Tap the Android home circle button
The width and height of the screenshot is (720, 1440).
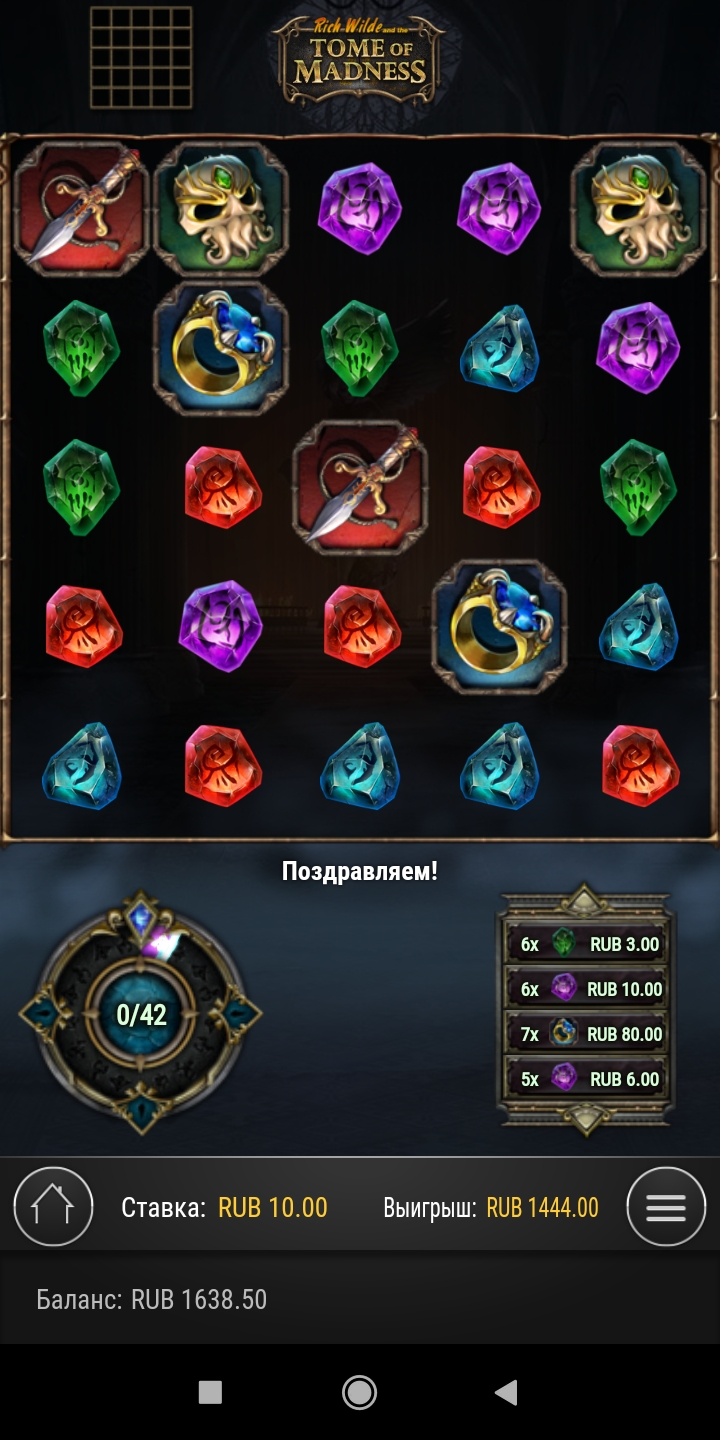[359, 1392]
